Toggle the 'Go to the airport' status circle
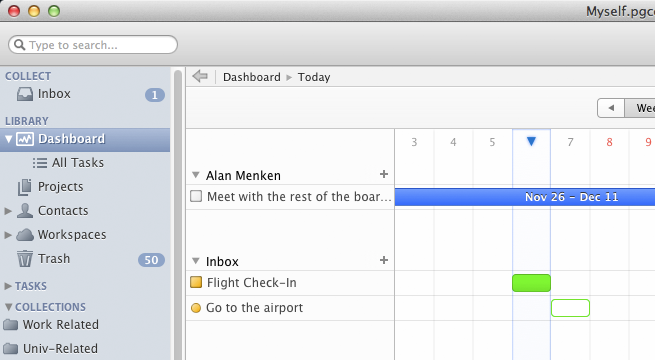This screenshot has width=655, height=360. 195,308
